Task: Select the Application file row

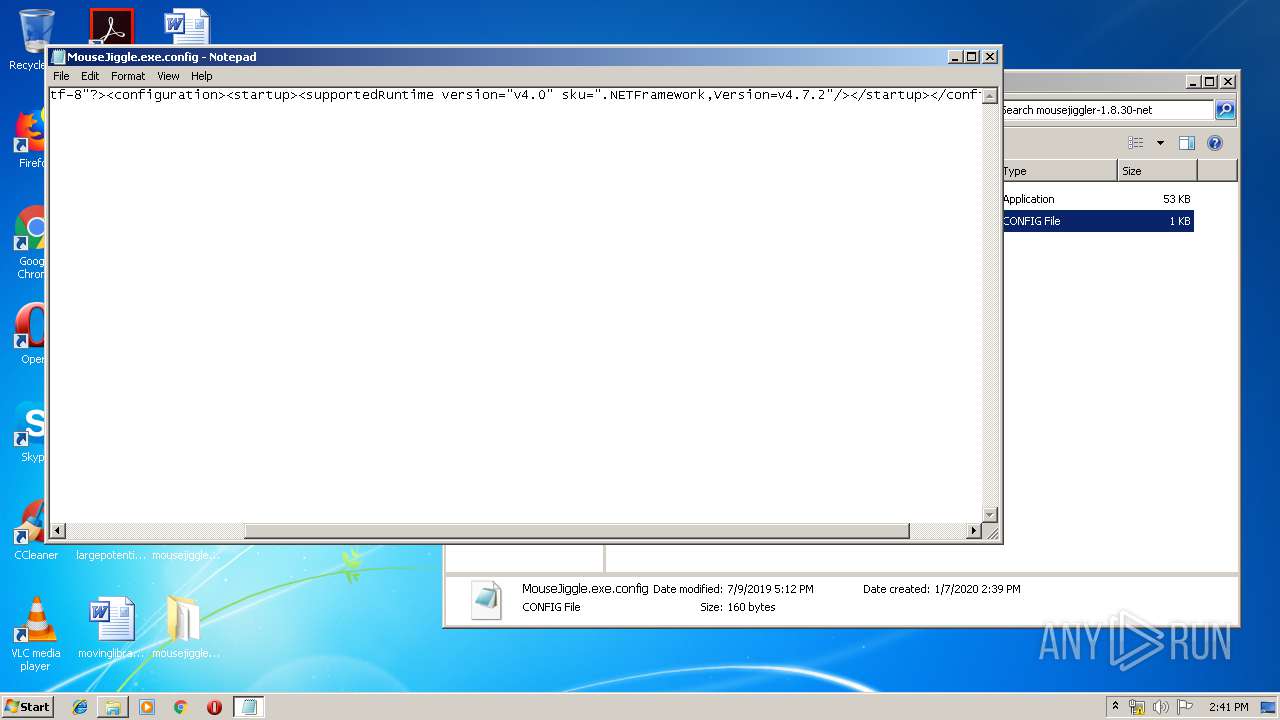Action: point(1097,199)
